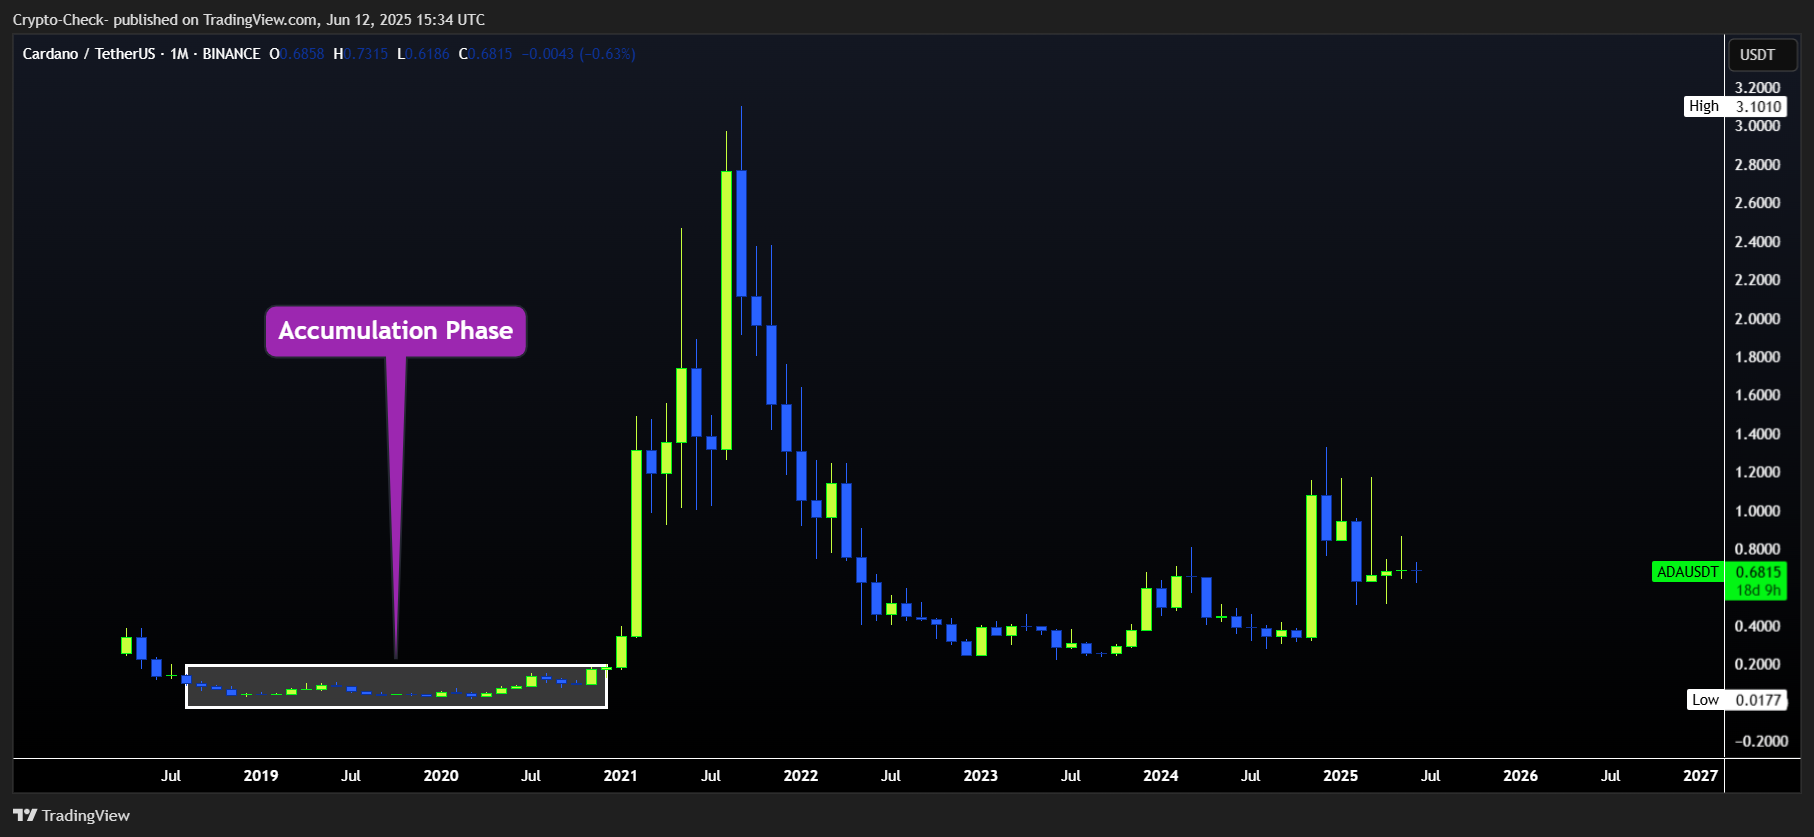Click the 2025 label on time axis
Screen dimensions: 1814x837
pos(1341,776)
